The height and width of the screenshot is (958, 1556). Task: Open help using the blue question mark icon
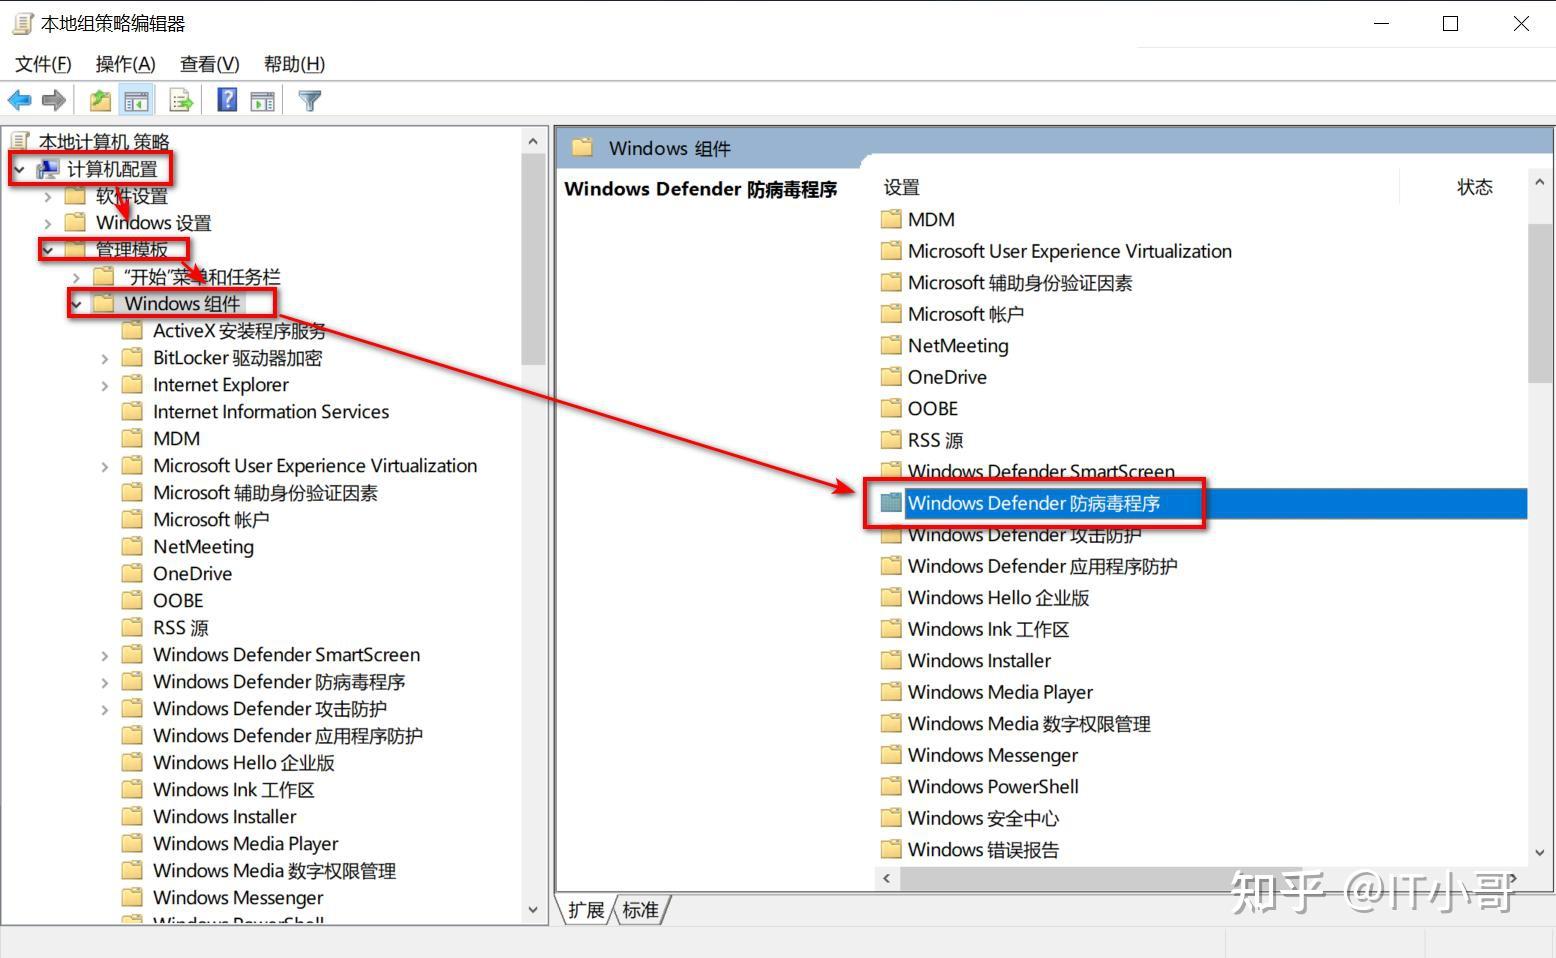pos(226,99)
